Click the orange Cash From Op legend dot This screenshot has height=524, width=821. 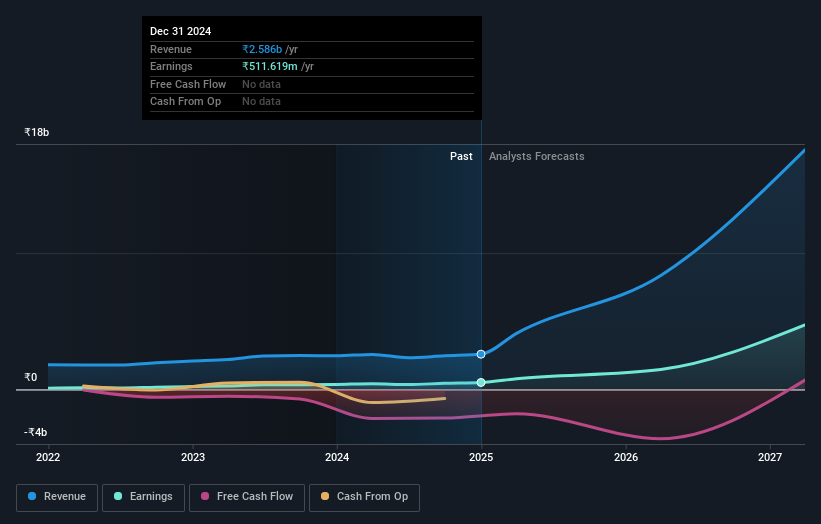[x=325, y=496]
